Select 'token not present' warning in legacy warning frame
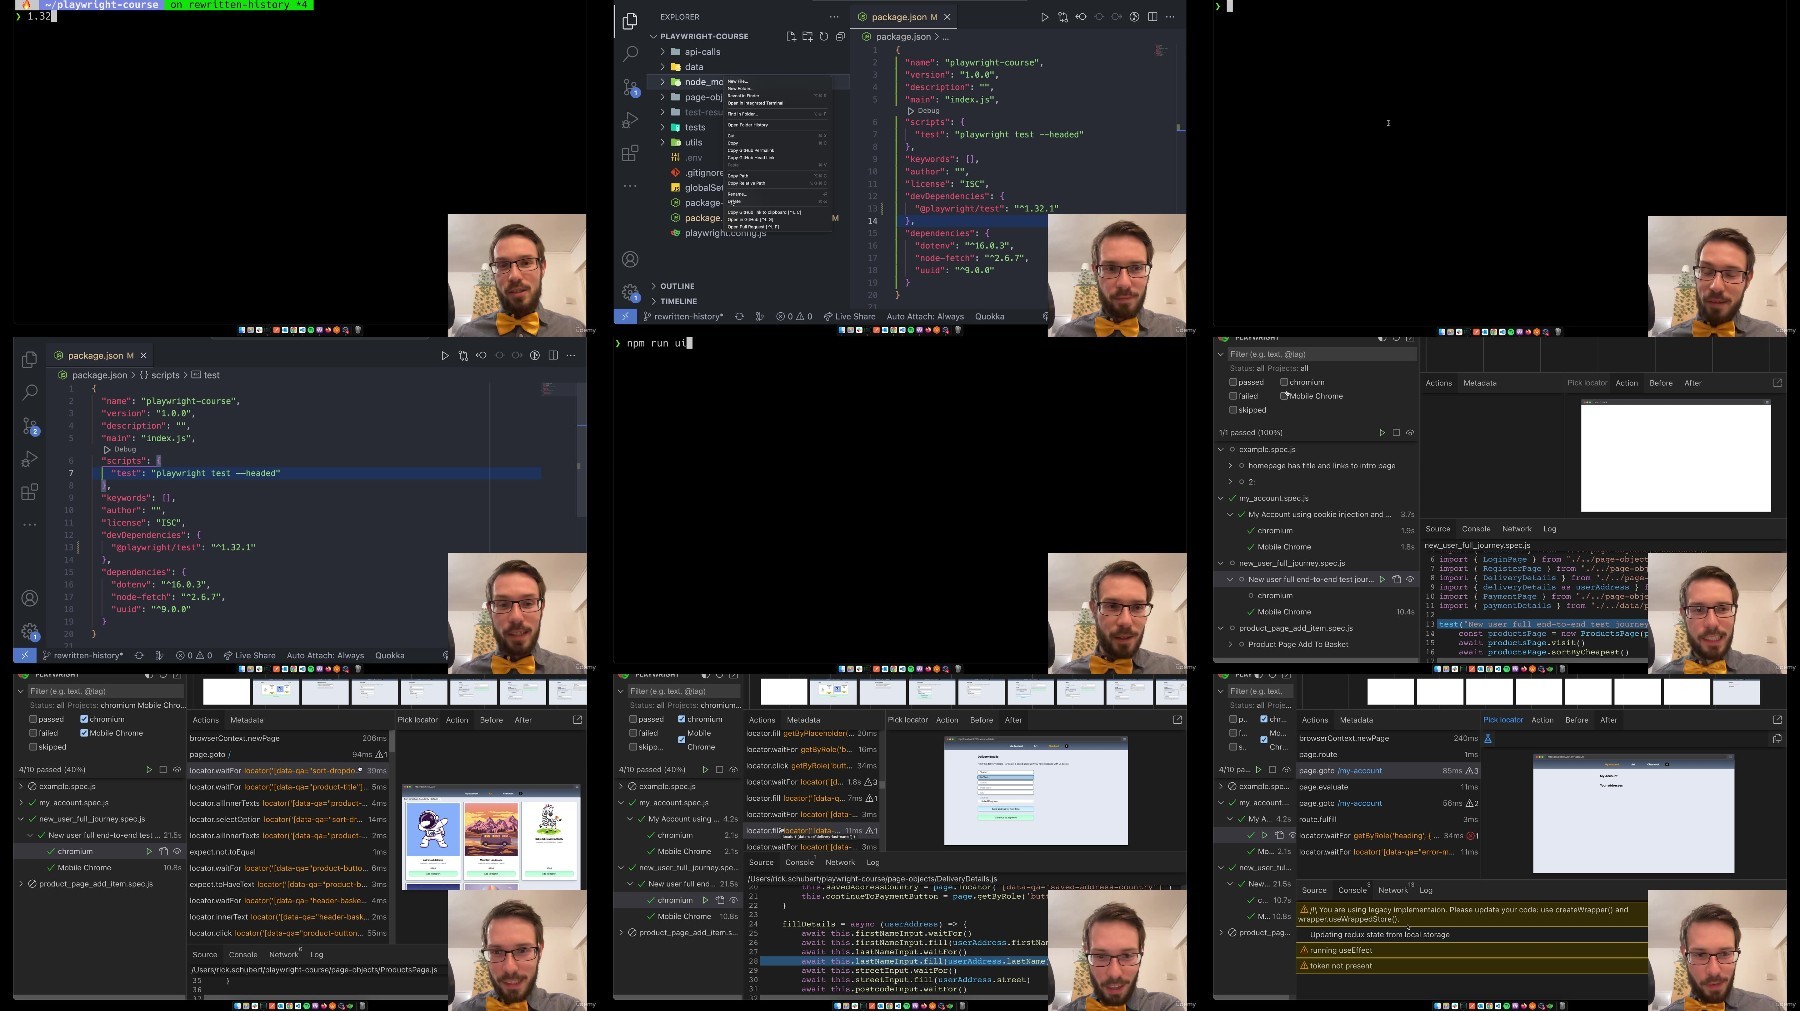Image resolution: width=1800 pixels, height=1011 pixels. (x=1472, y=966)
